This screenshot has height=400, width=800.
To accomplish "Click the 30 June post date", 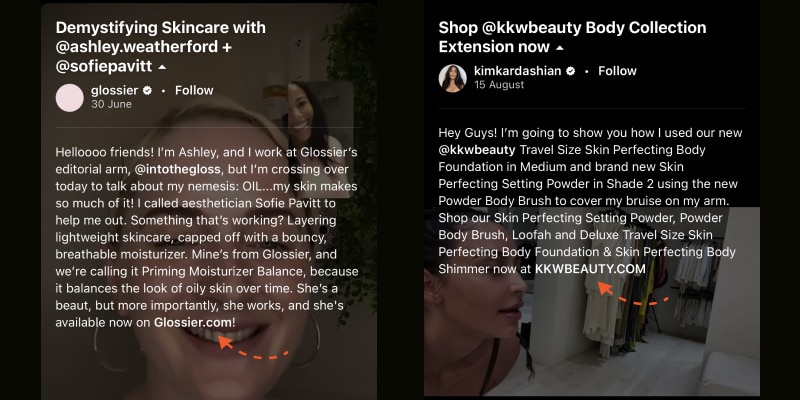I will 111,104.
